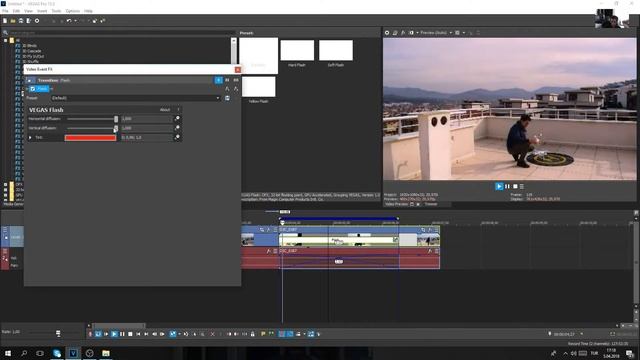Open the Options menu

point(73,11)
